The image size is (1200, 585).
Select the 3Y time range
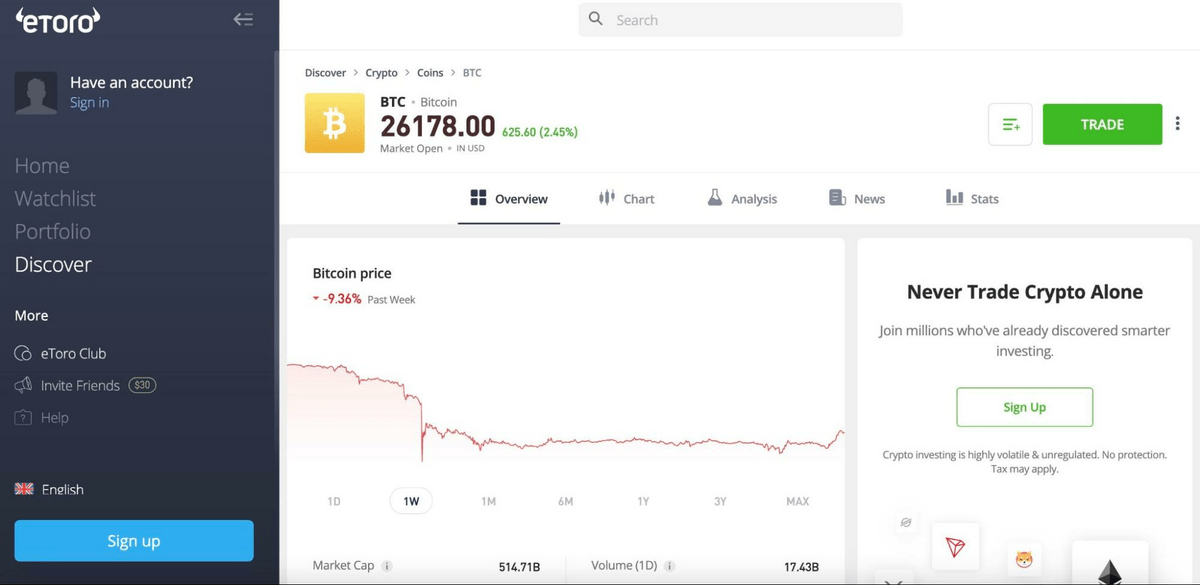click(720, 501)
